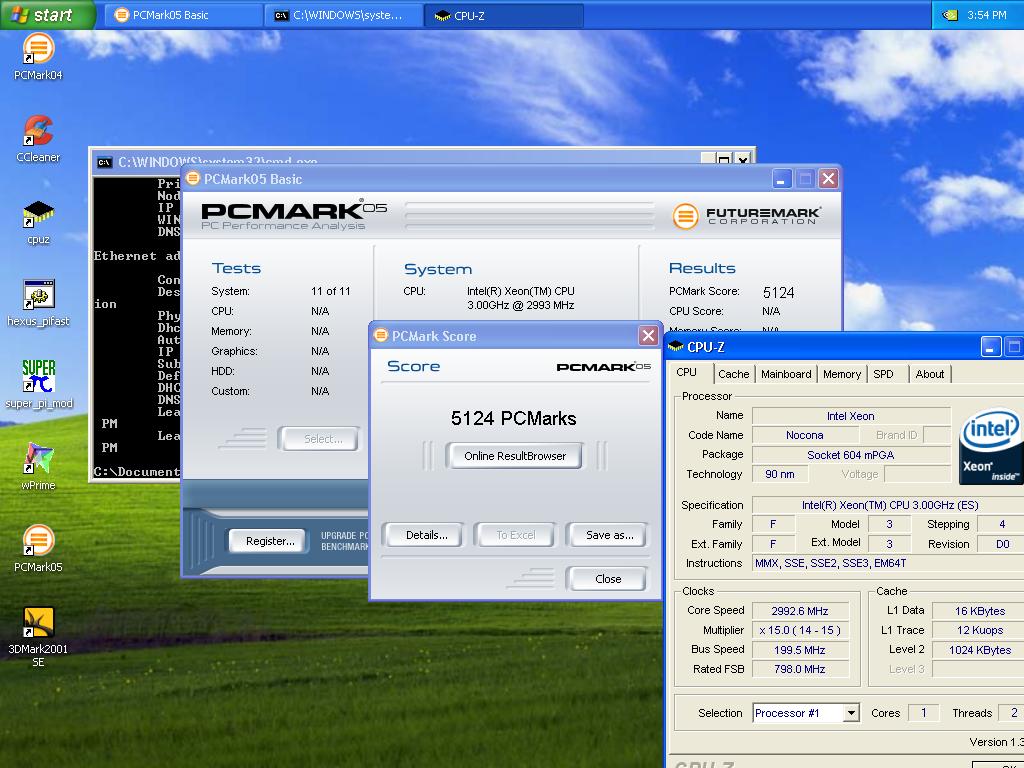Click the Bus Speed 199.5 MHz value

point(800,650)
